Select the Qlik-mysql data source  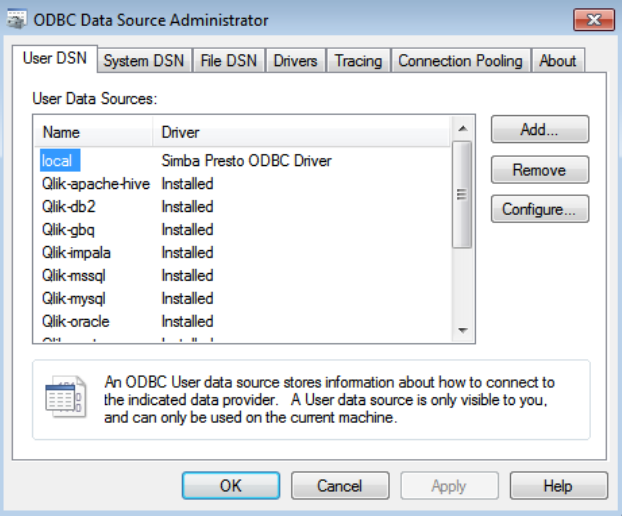click(74, 299)
